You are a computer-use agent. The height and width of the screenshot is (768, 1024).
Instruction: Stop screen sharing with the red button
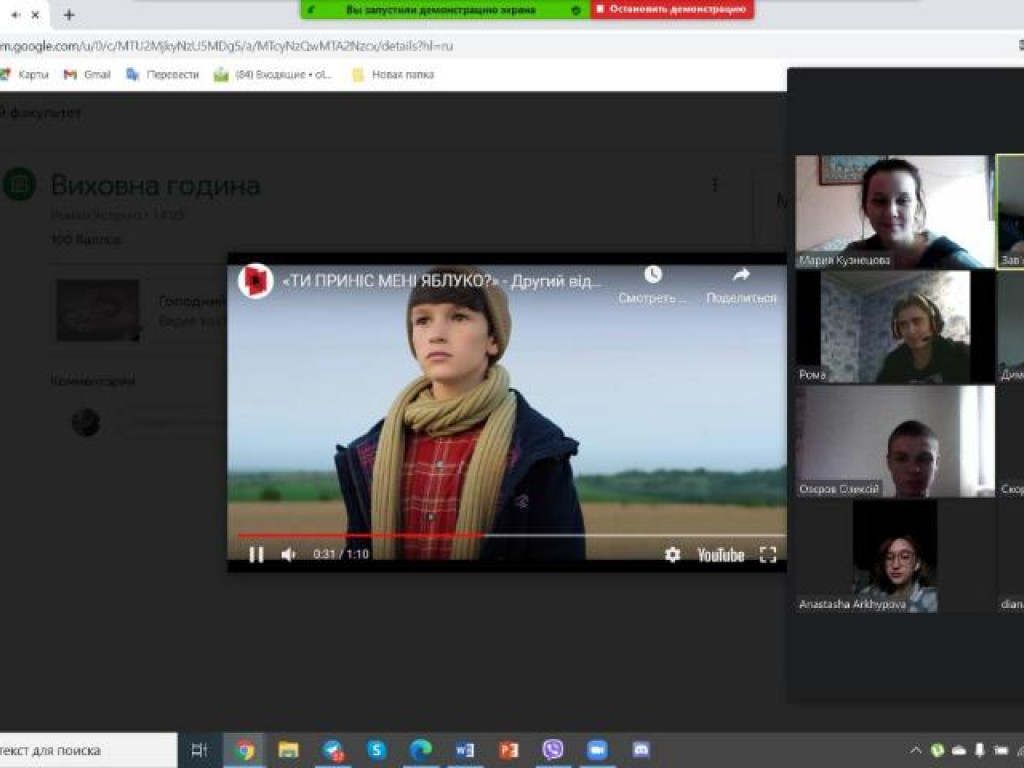pos(672,9)
